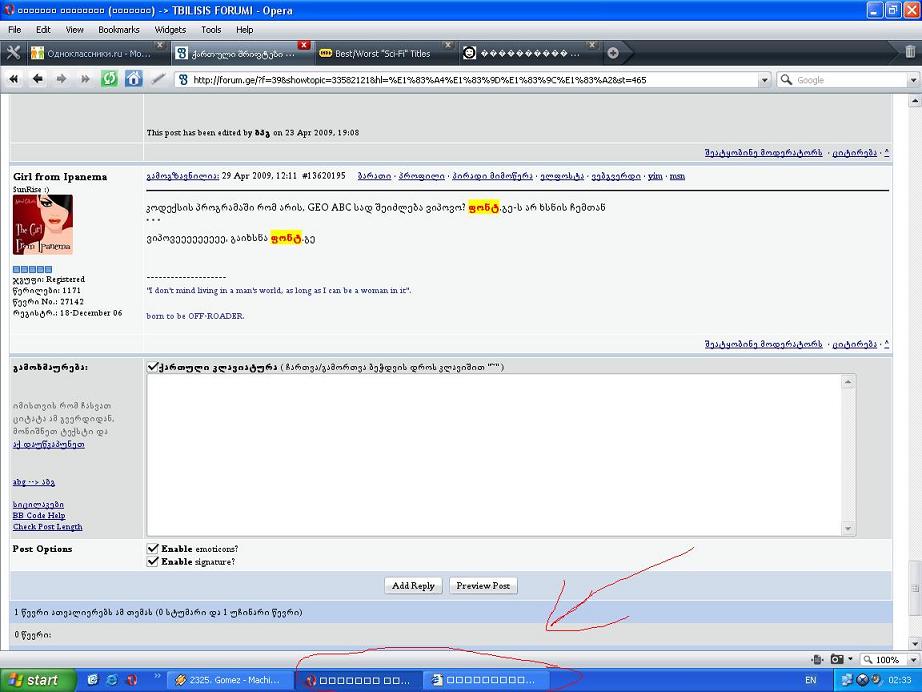Click Girl from Ipanema avatar image
Image resolution: width=922 pixels, height=692 pixels.
coord(43,225)
